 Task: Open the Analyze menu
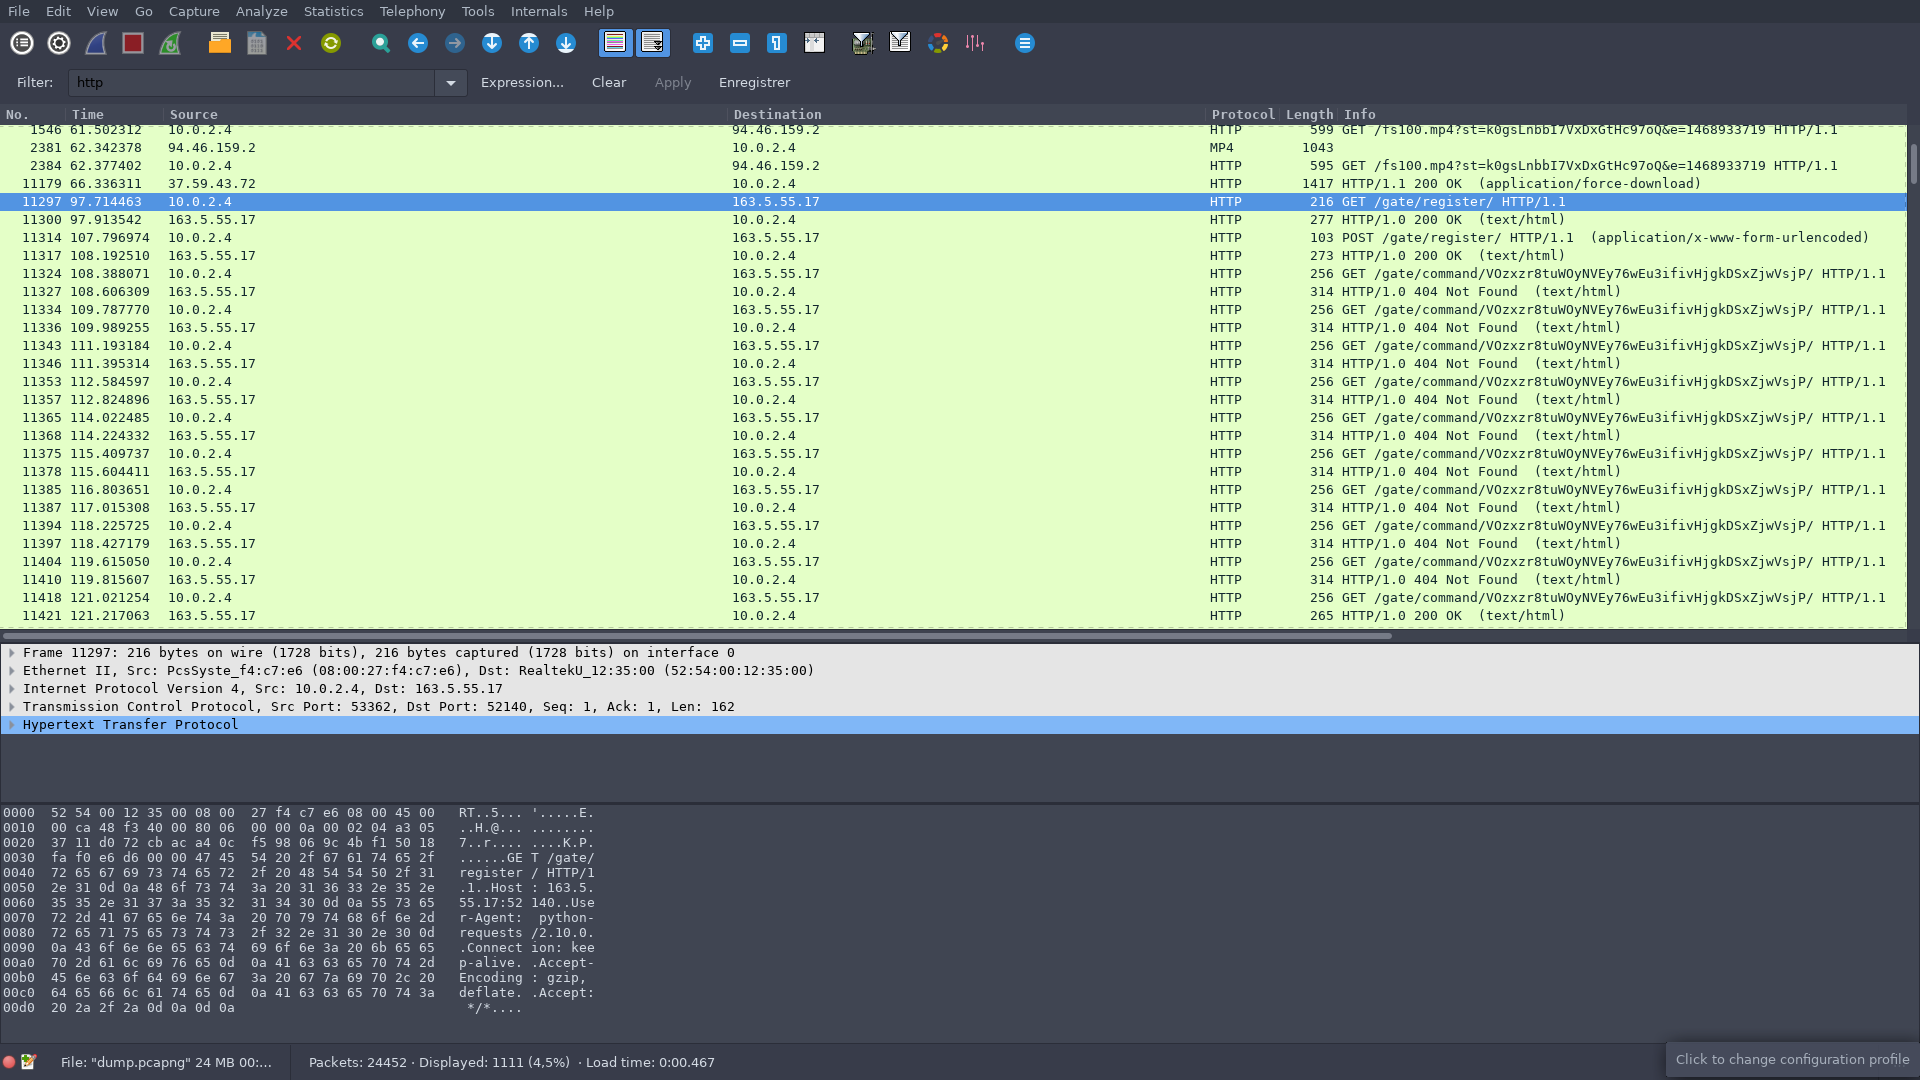click(261, 11)
